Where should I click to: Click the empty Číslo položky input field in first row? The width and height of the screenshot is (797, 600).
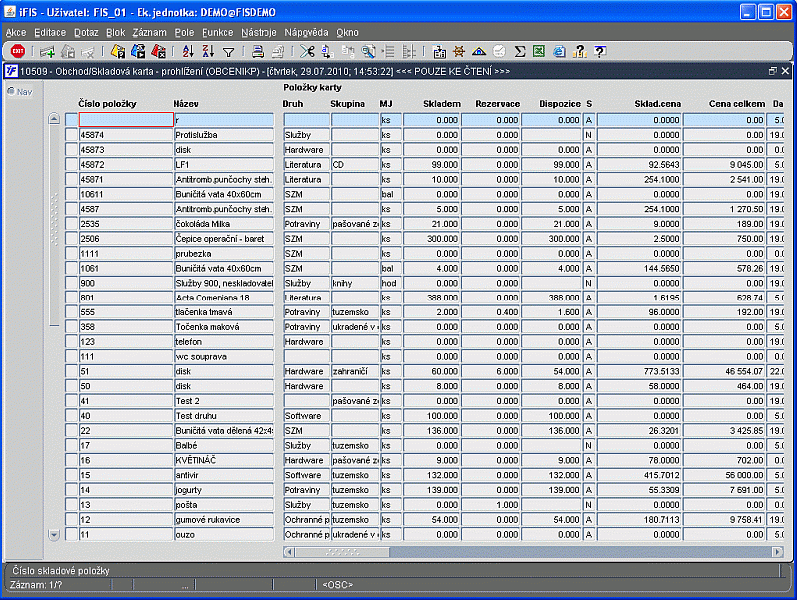pos(126,119)
